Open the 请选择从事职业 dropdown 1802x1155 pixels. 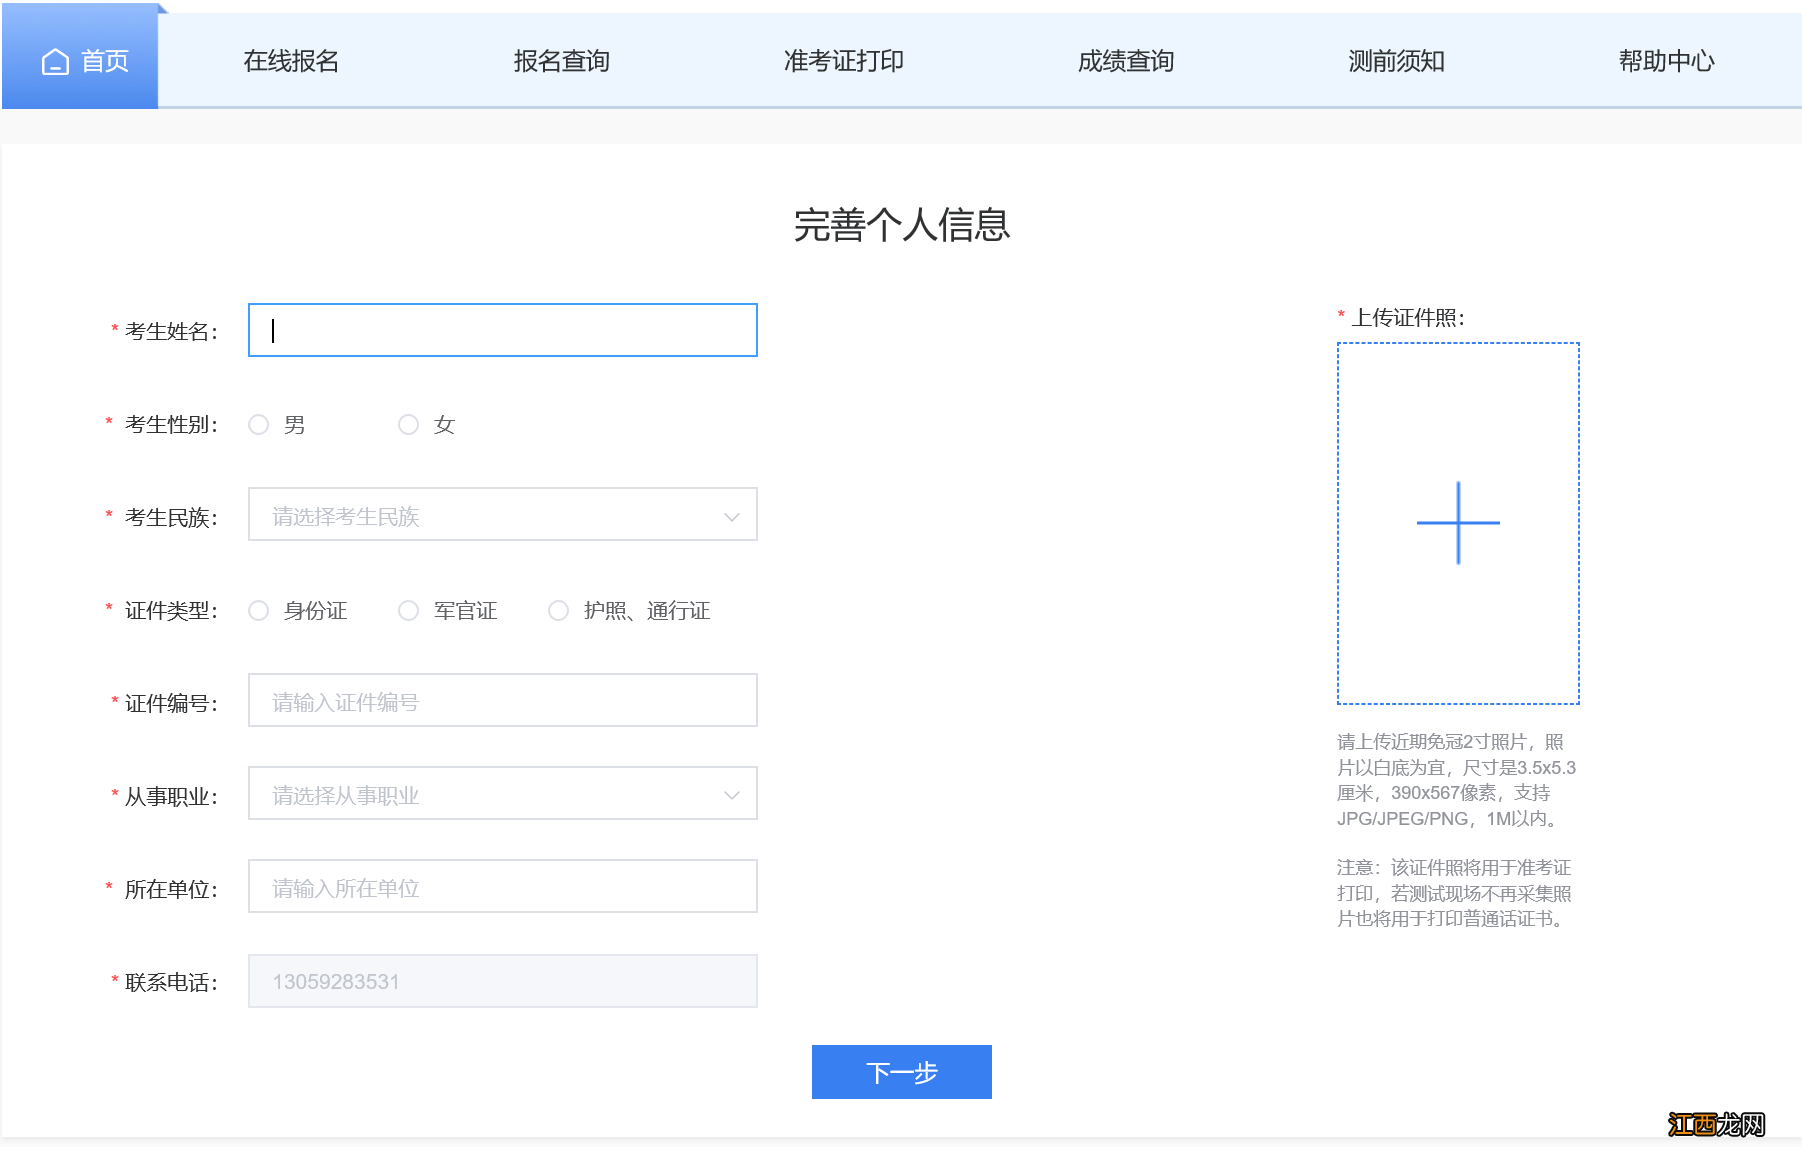pyautogui.click(x=503, y=793)
